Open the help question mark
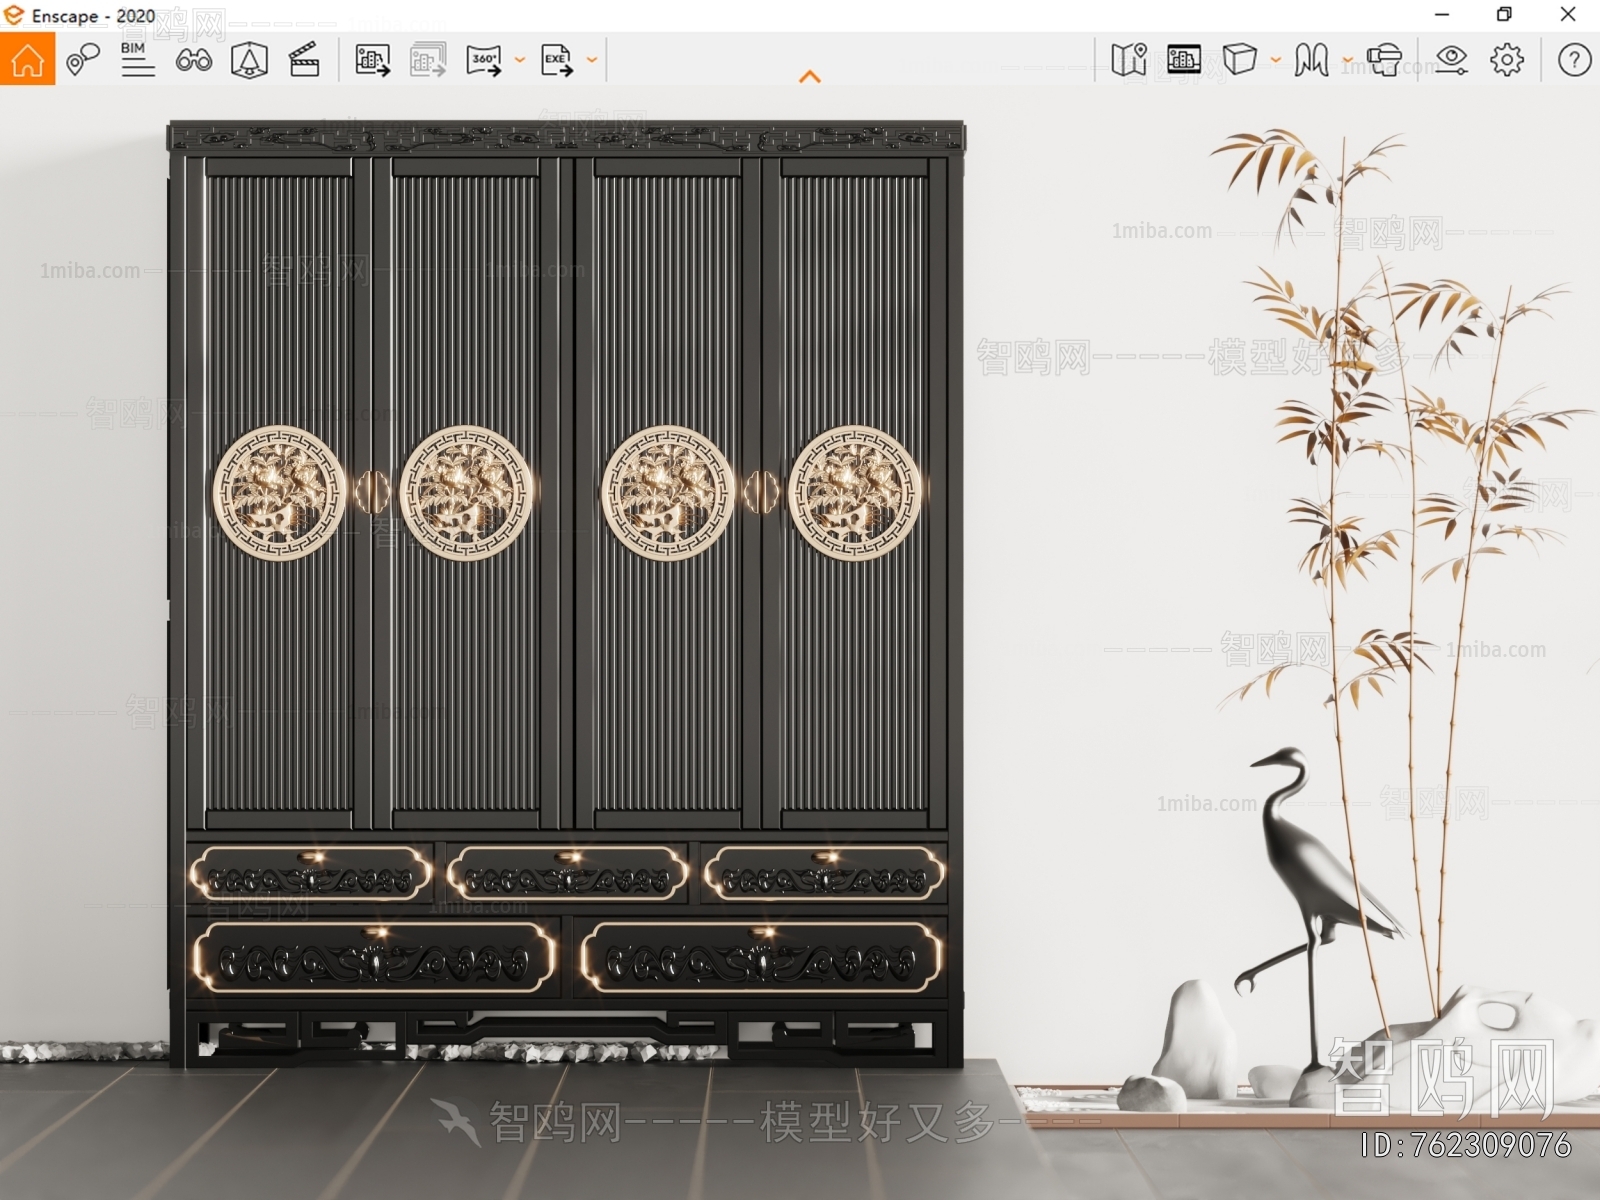Image resolution: width=1600 pixels, height=1200 pixels. point(1575,60)
